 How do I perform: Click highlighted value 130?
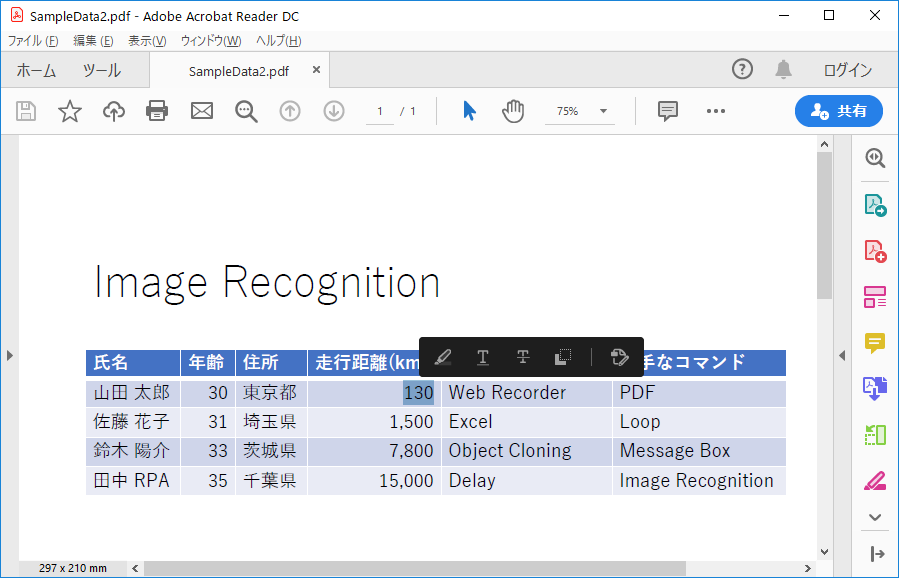[419, 393]
